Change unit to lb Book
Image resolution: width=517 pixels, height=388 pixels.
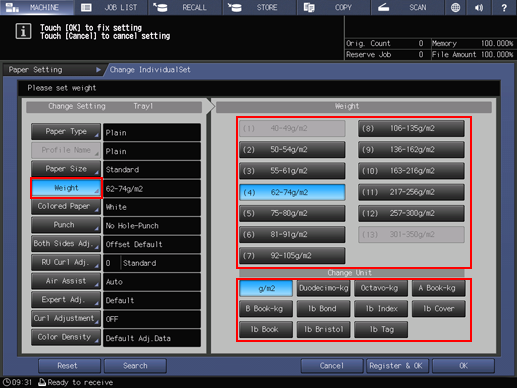(x=266, y=330)
